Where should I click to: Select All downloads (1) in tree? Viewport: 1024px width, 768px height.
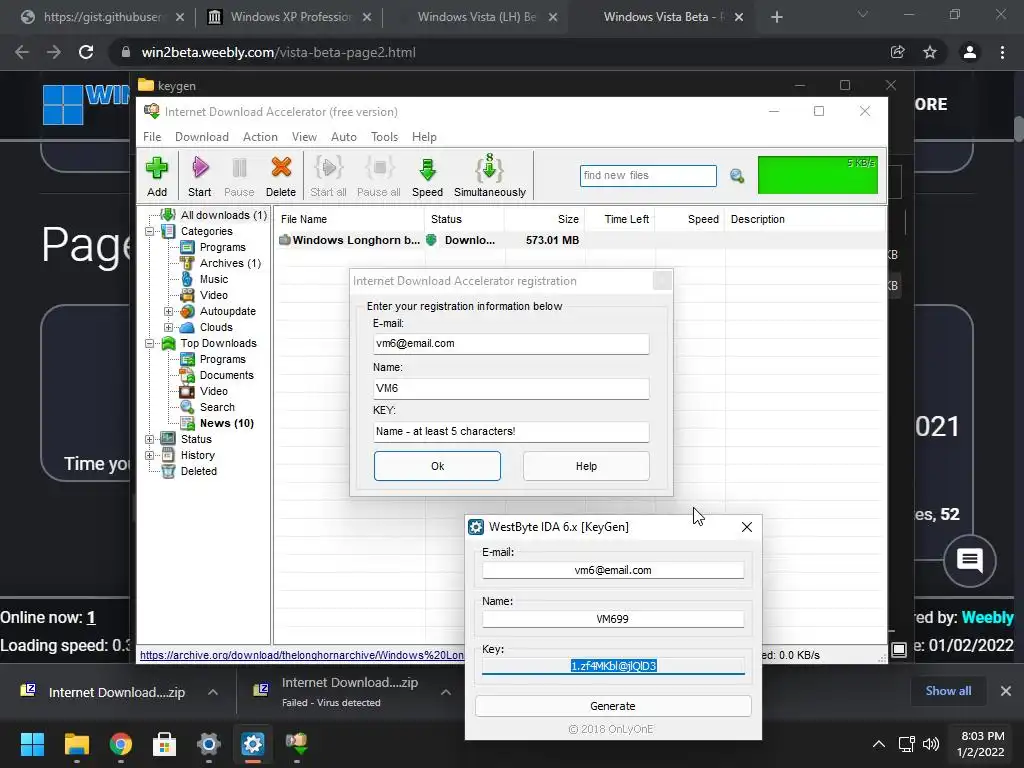(x=223, y=215)
